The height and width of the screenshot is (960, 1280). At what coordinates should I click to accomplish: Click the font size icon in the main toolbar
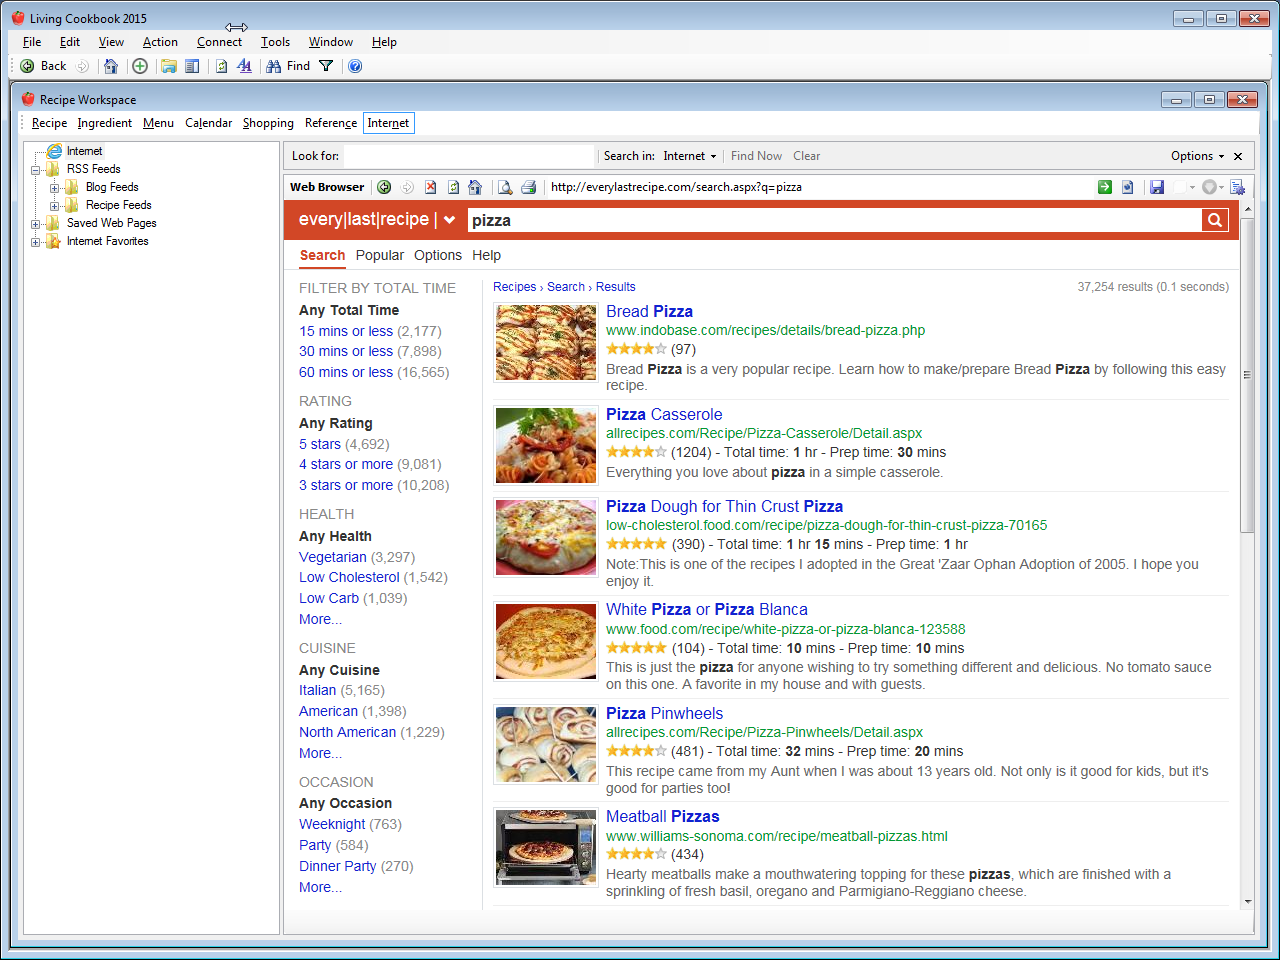click(245, 66)
